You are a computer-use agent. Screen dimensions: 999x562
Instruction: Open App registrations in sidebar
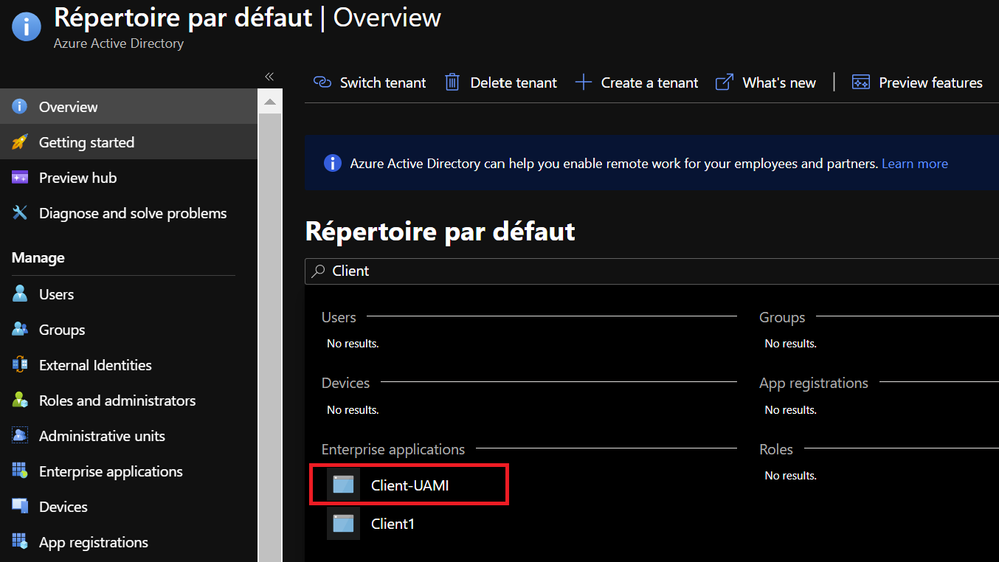coord(129,542)
